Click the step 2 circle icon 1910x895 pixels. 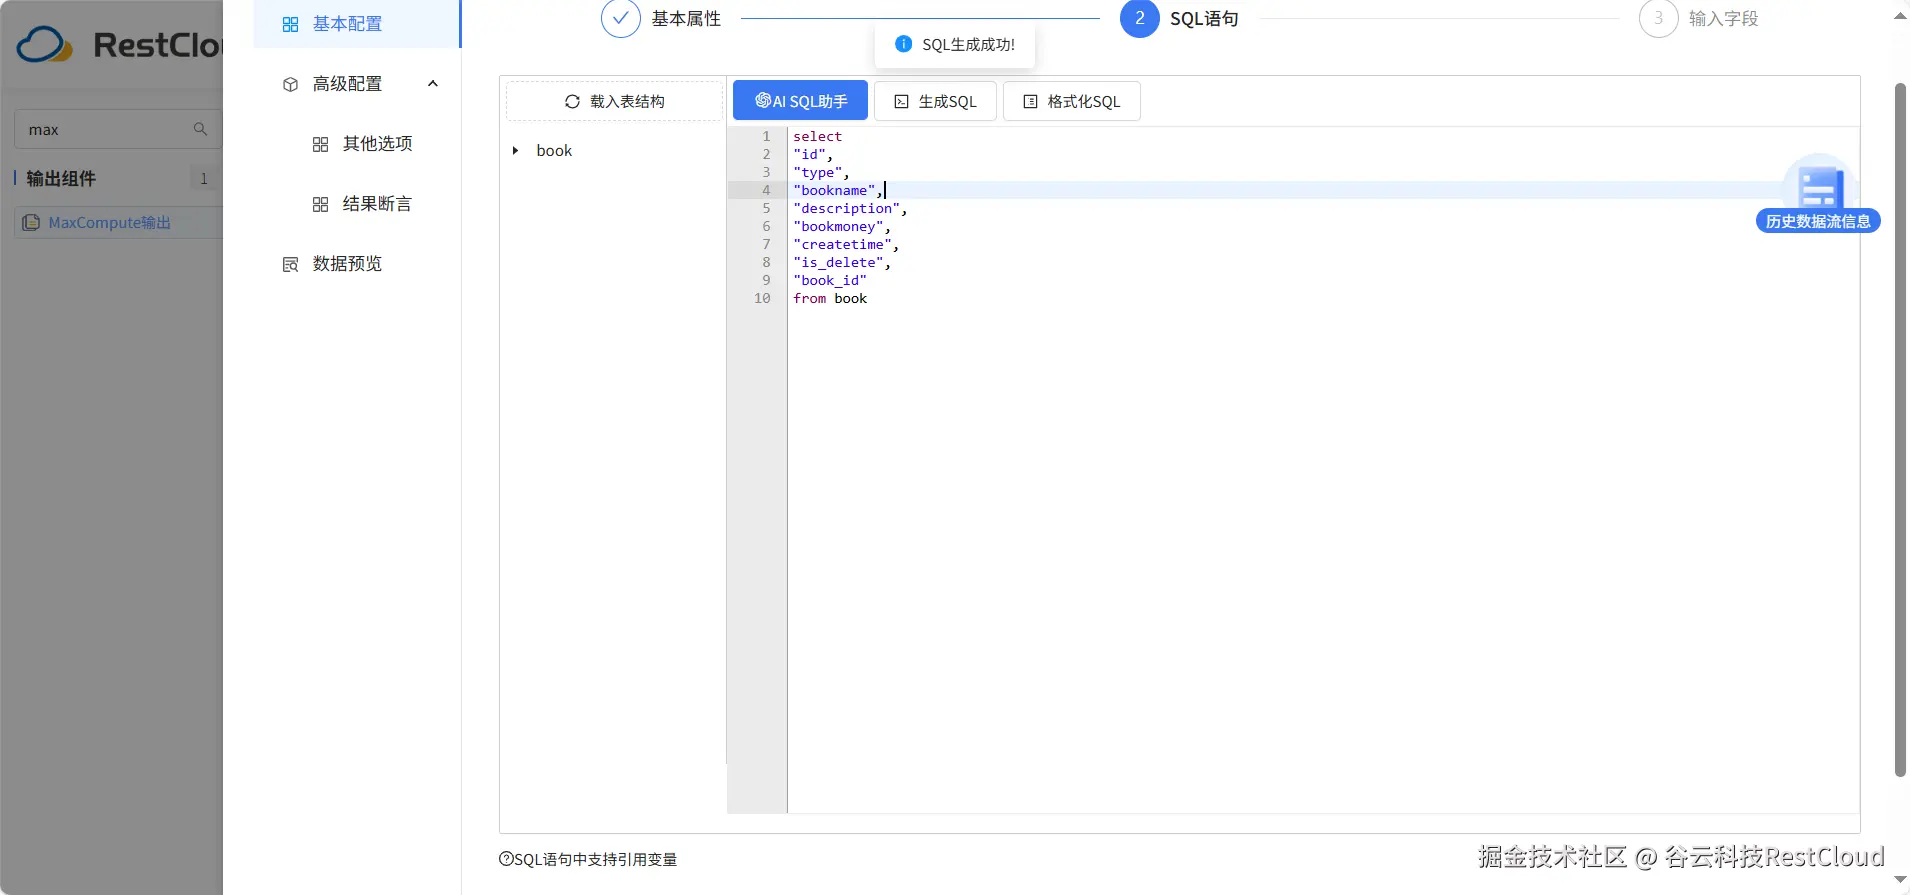tap(1139, 18)
